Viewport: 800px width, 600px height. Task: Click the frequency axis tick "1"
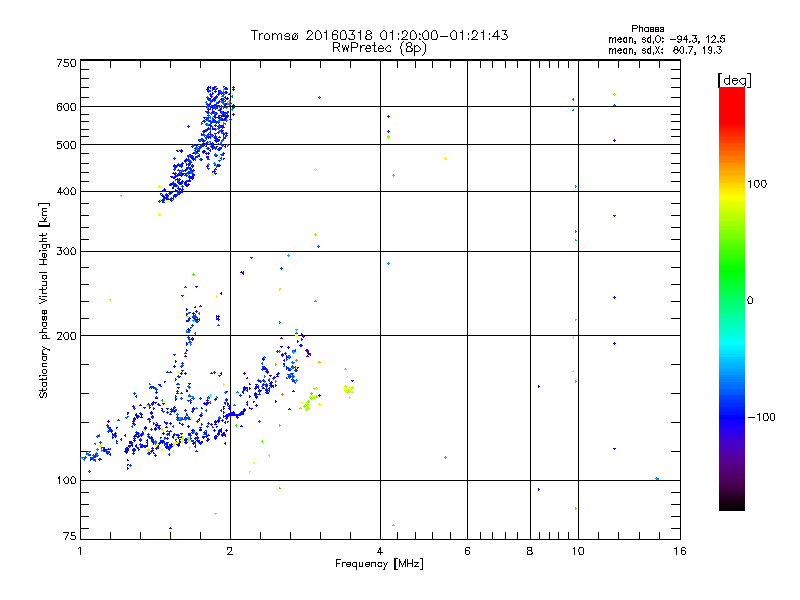tap(80, 551)
